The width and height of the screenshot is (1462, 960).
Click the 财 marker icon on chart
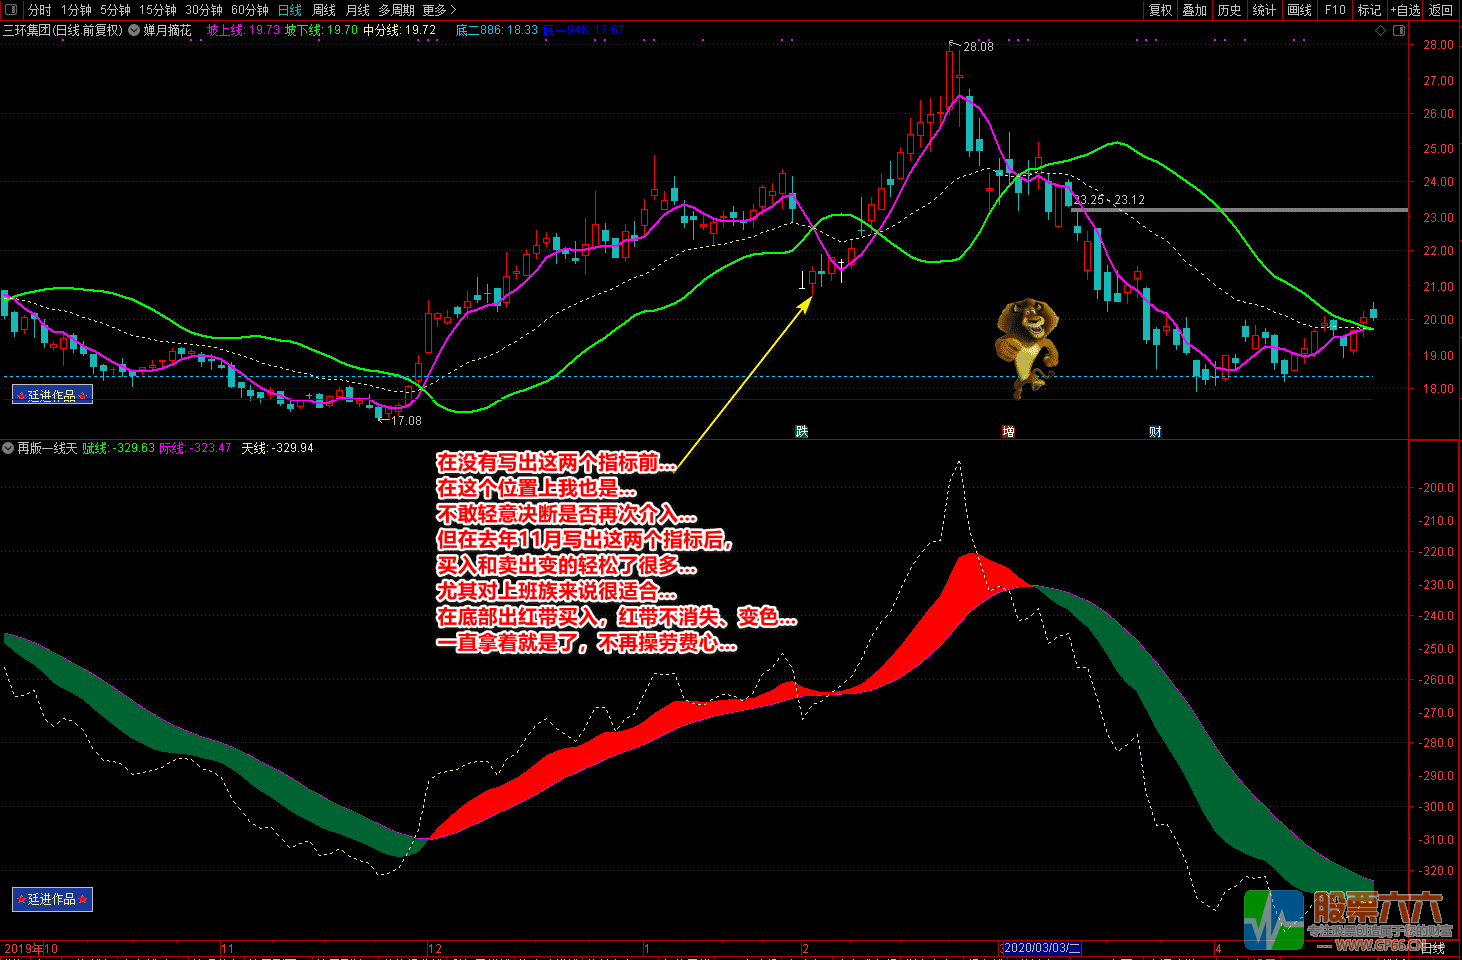[1155, 431]
